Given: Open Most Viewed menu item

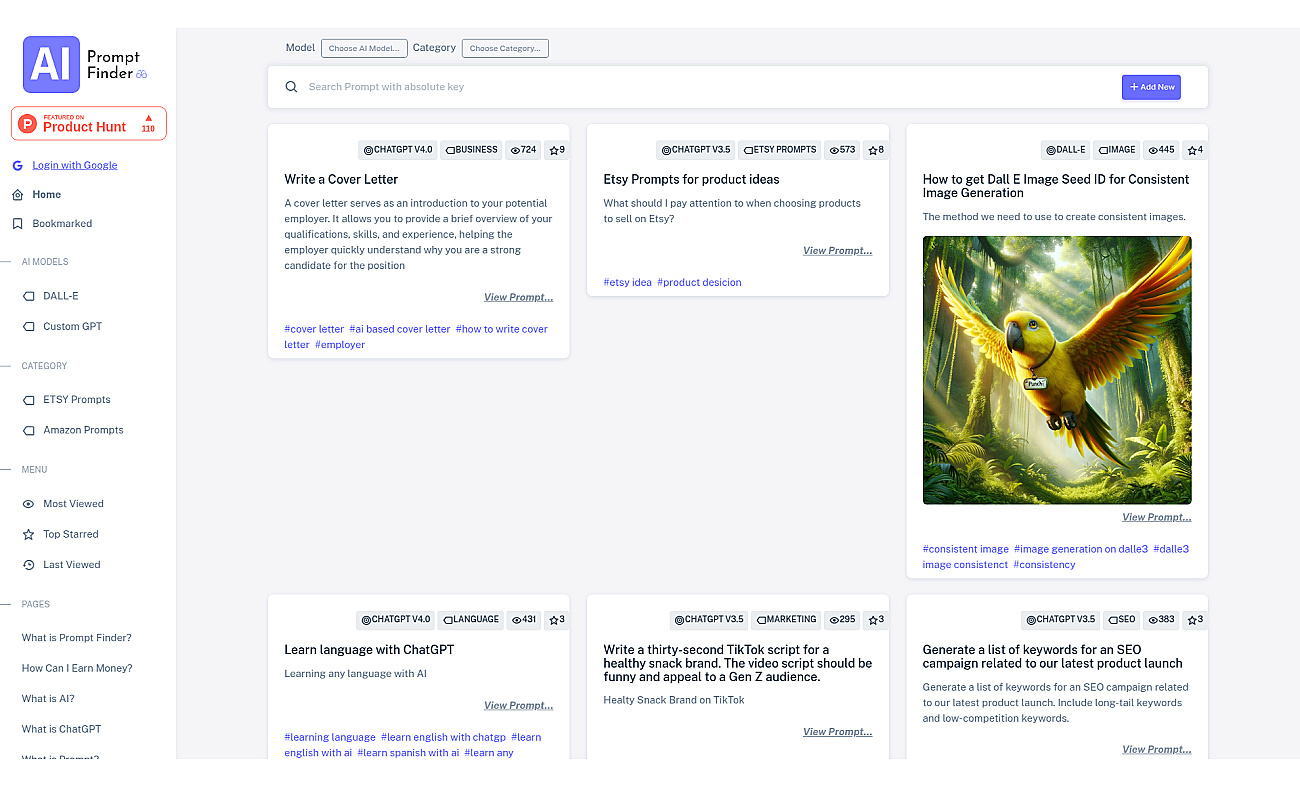Looking at the screenshot, I should coord(73,504).
